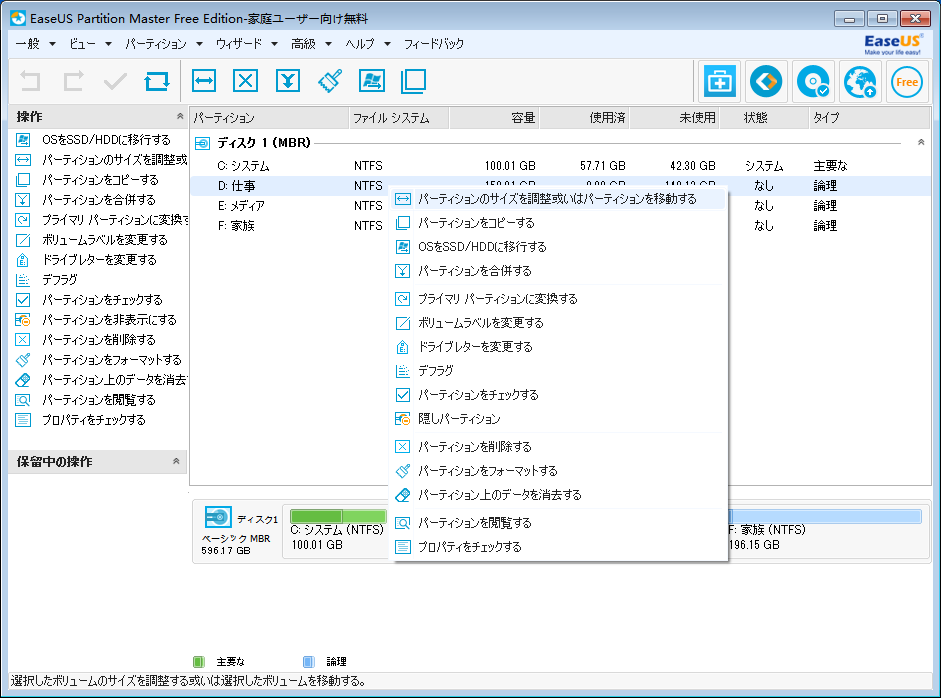Open the フィードバック menu item
The image size is (941, 698).
(433, 44)
